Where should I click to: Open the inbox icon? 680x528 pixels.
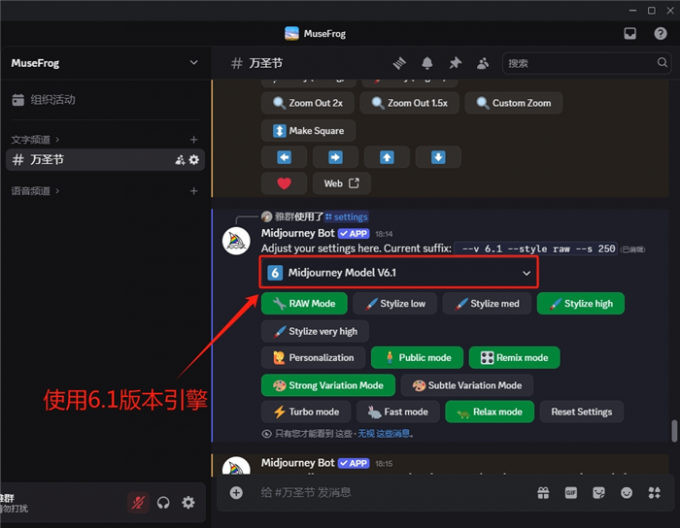click(x=630, y=33)
